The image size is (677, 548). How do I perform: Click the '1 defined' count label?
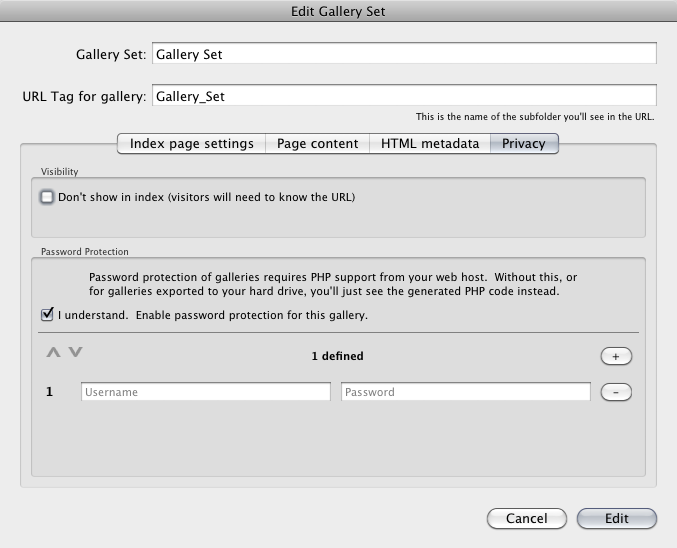338,356
